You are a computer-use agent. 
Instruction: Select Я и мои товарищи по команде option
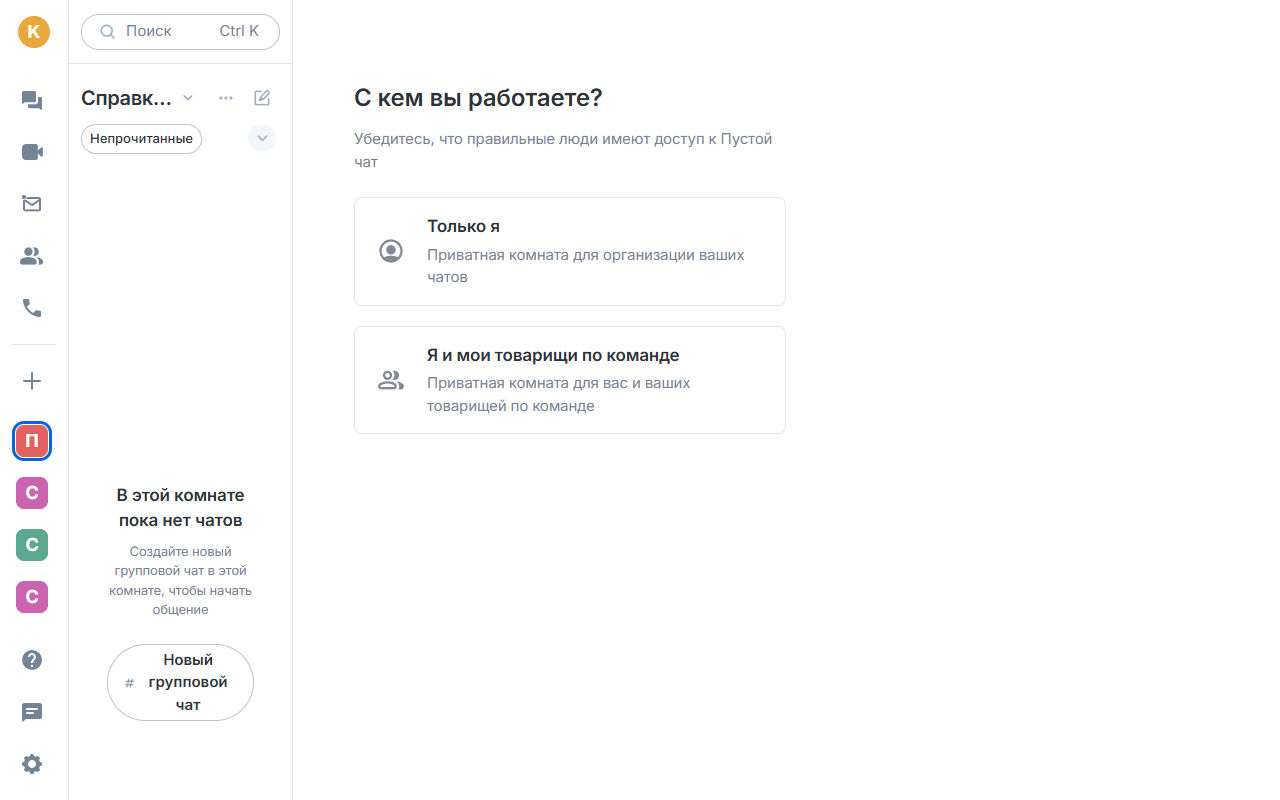(x=570, y=380)
